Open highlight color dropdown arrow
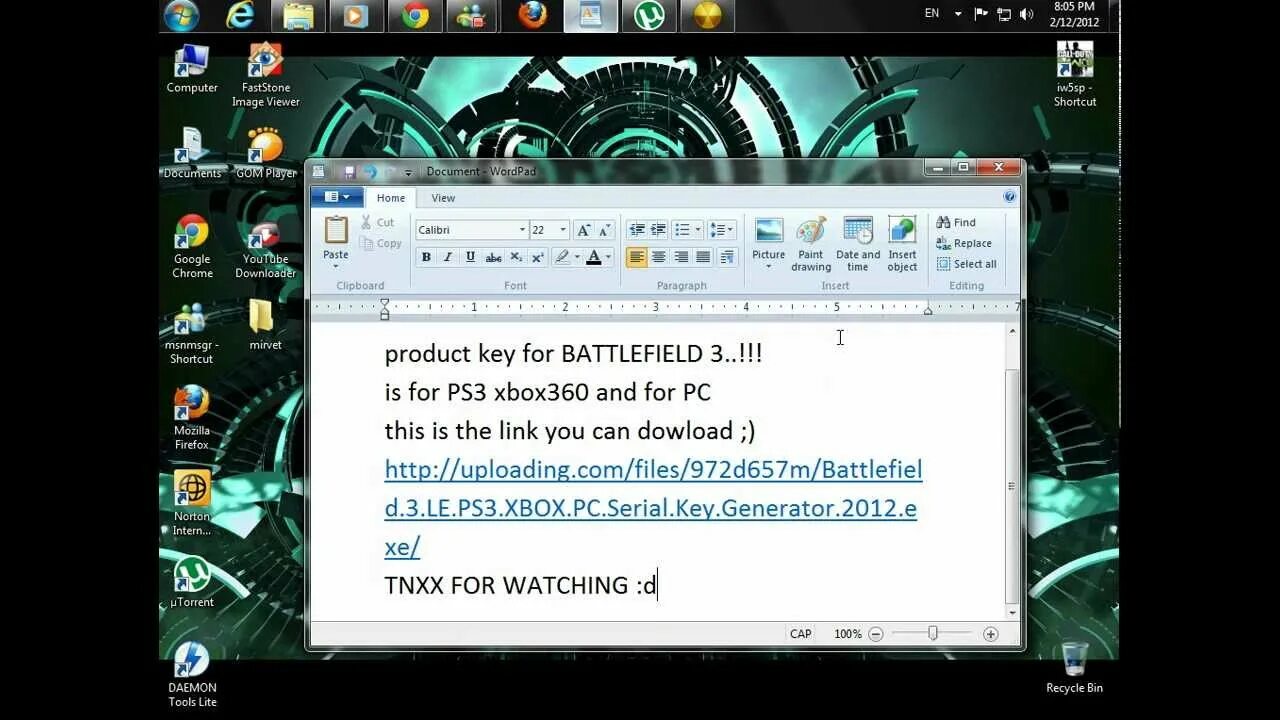This screenshot has height=720, width=1280. [x=577, y=257]
